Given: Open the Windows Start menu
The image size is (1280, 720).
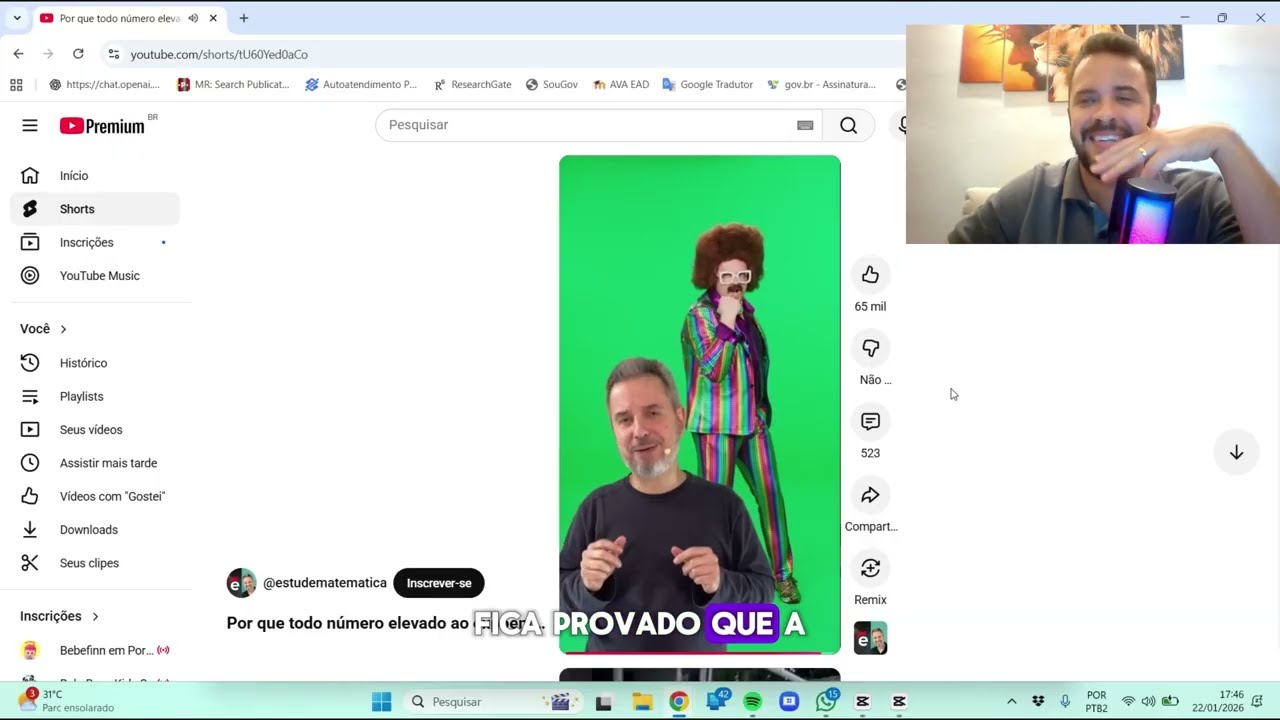Looking at the screenshot, I should [381, 702].
